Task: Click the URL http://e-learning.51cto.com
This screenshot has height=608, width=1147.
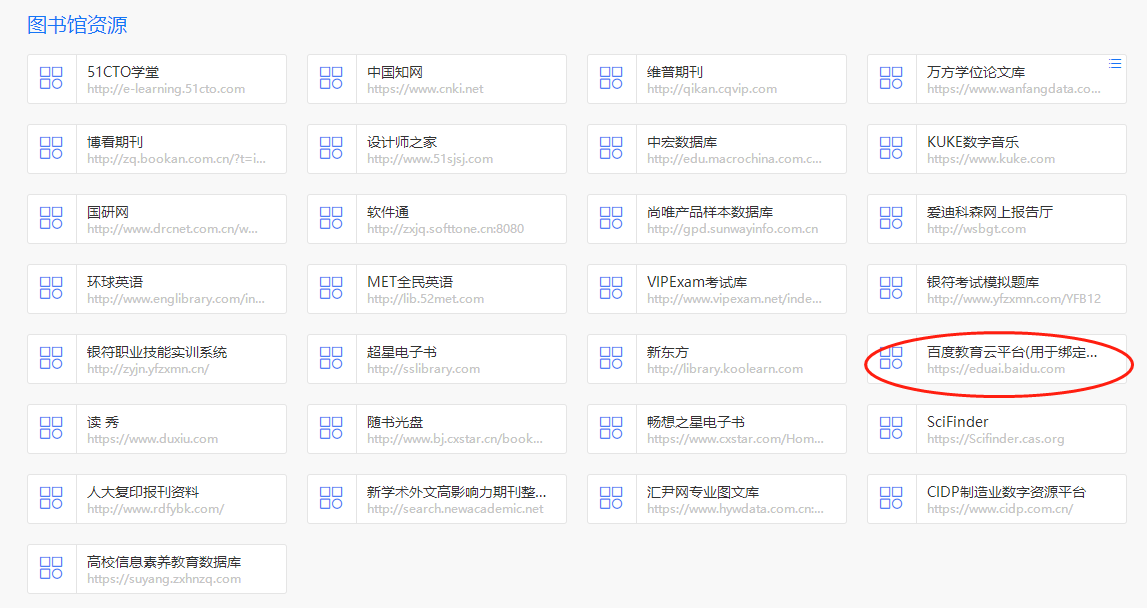Action: 166,89
